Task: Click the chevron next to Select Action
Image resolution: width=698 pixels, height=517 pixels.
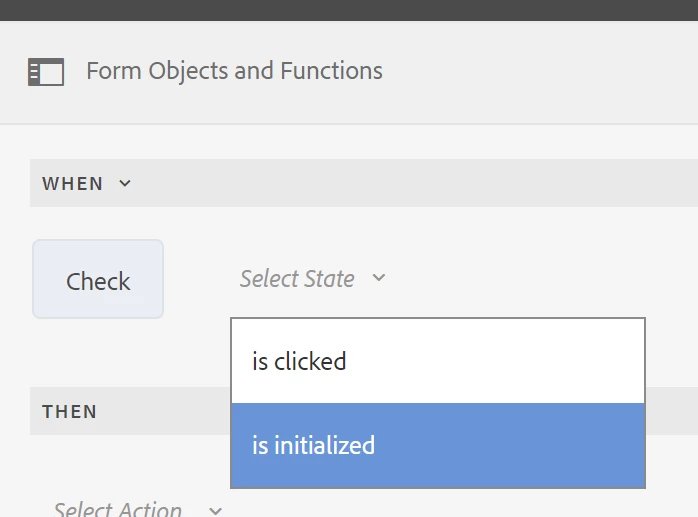Action: point(216,510)
